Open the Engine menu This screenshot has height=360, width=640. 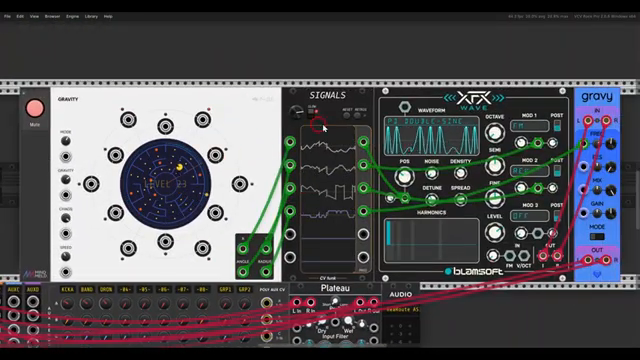click(x=72, y=16)
